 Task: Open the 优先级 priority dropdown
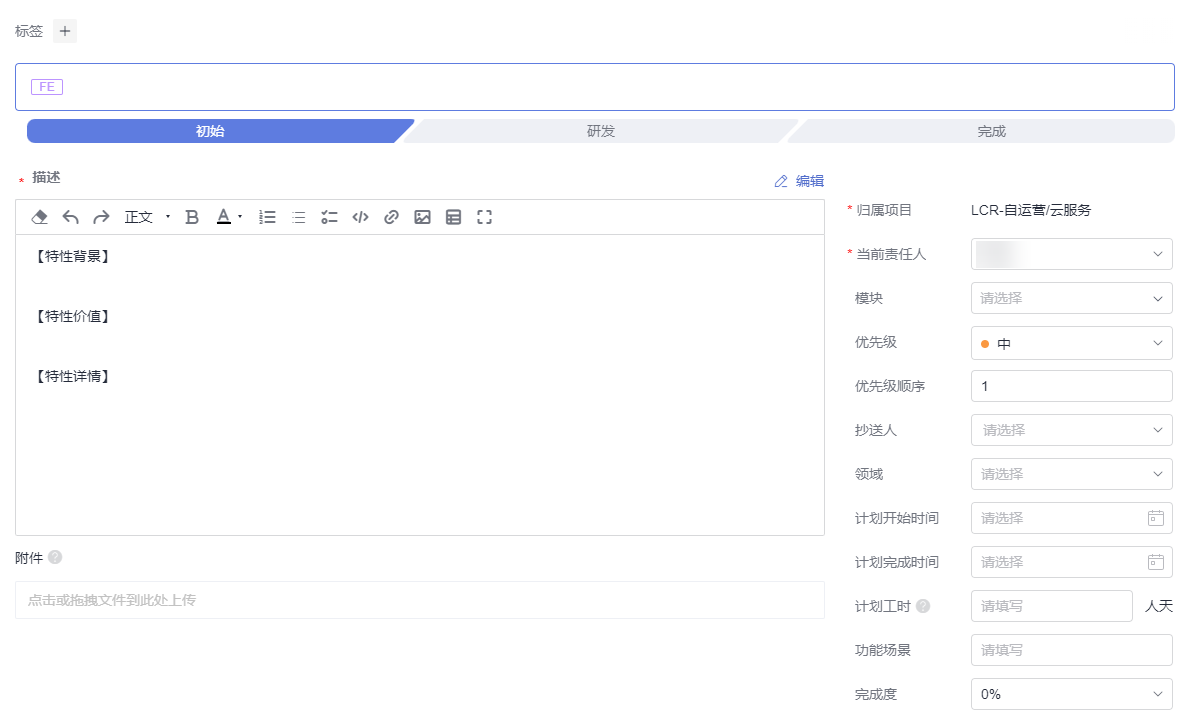click(1071, 343)
